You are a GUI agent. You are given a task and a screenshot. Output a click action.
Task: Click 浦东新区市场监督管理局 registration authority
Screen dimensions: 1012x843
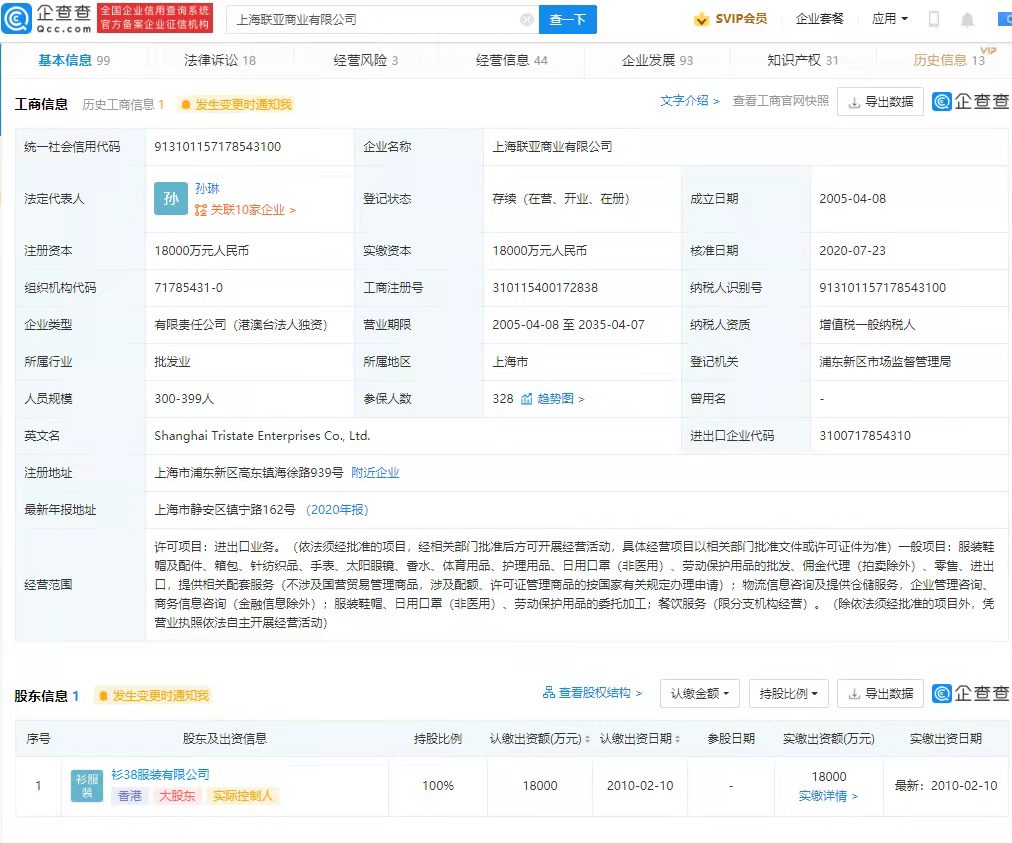(885, 361)
